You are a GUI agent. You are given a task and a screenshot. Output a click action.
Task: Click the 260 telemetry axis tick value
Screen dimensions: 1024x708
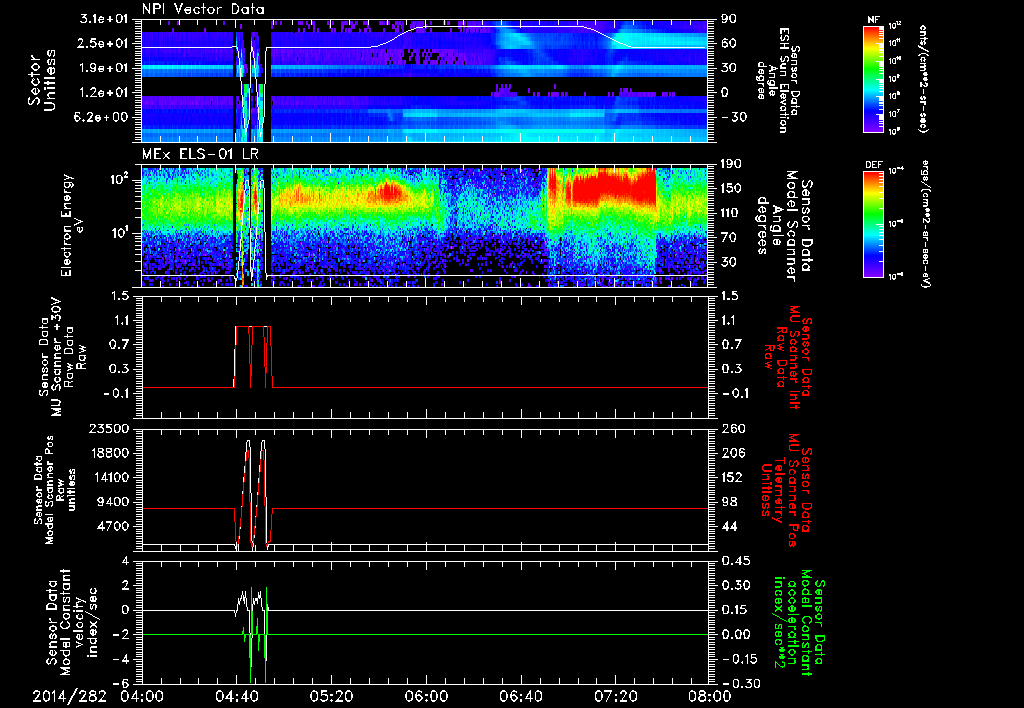pyautogui.click(x=733, y=428)
